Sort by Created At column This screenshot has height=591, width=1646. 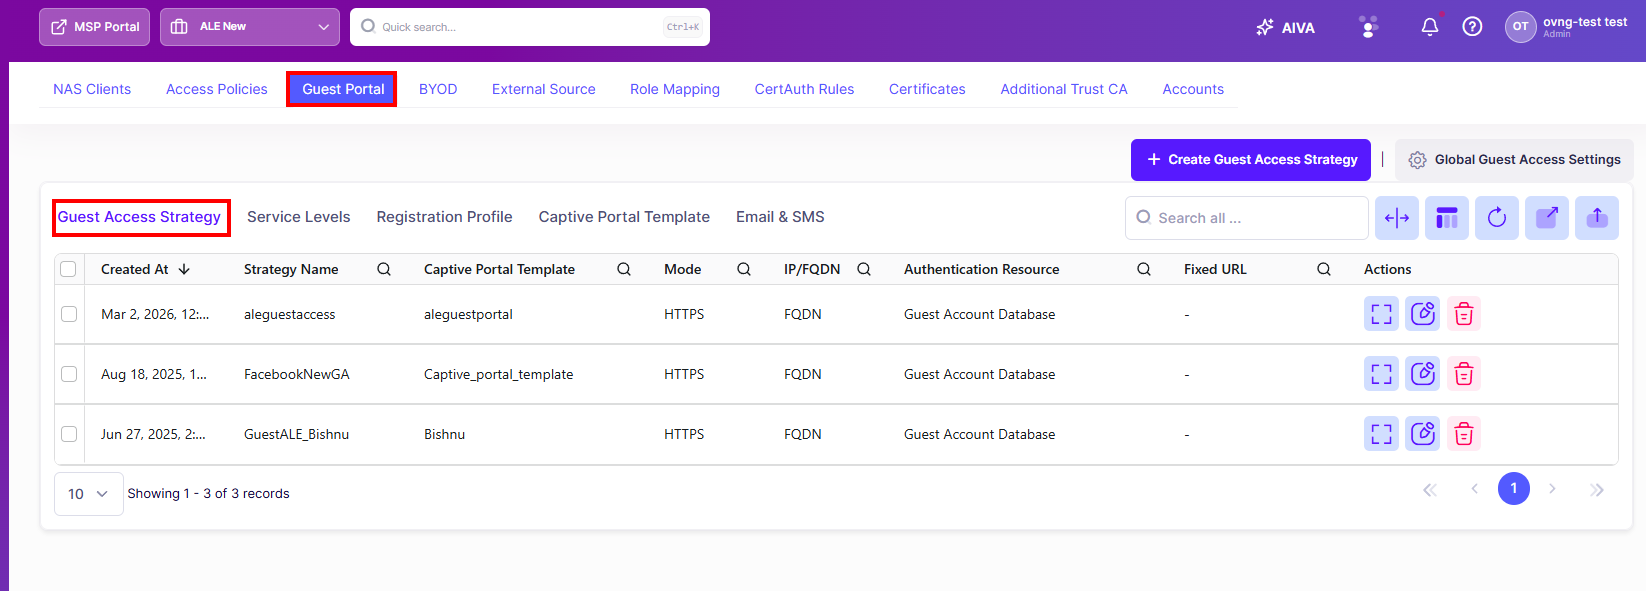145,269
